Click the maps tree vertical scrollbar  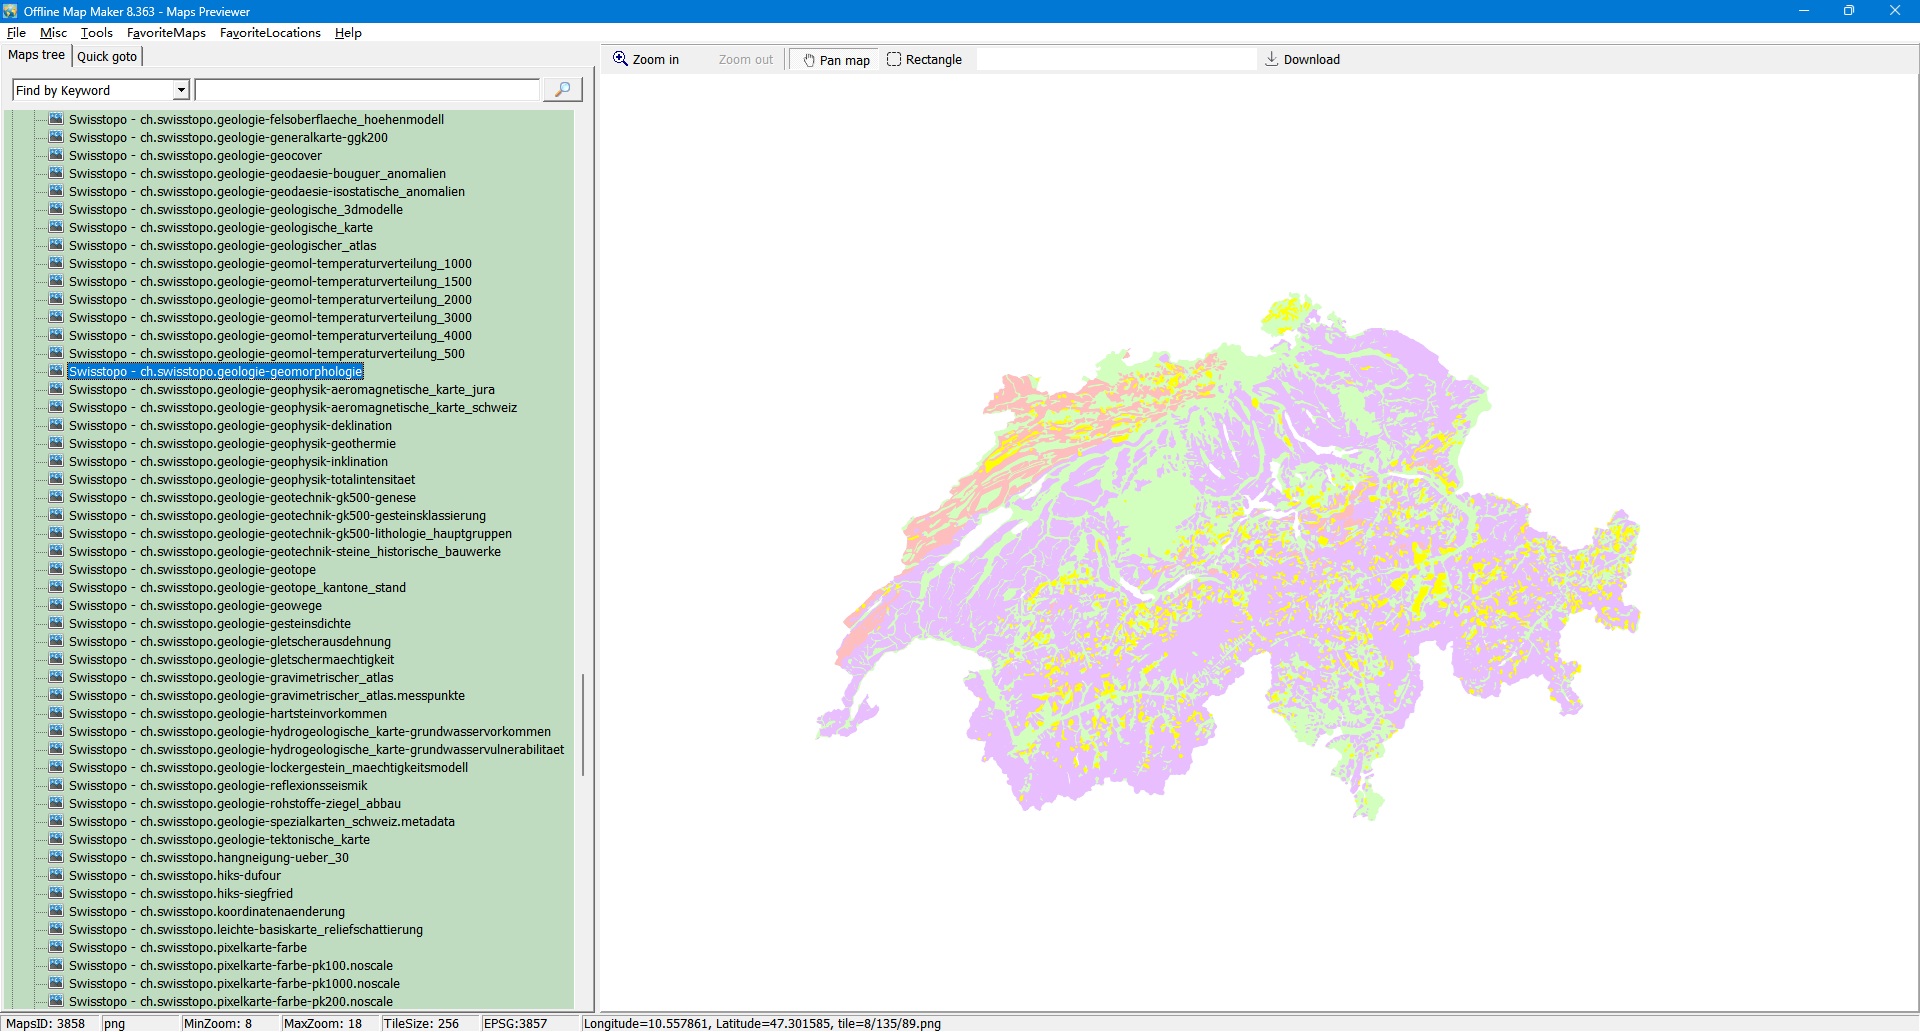(582, 725)
